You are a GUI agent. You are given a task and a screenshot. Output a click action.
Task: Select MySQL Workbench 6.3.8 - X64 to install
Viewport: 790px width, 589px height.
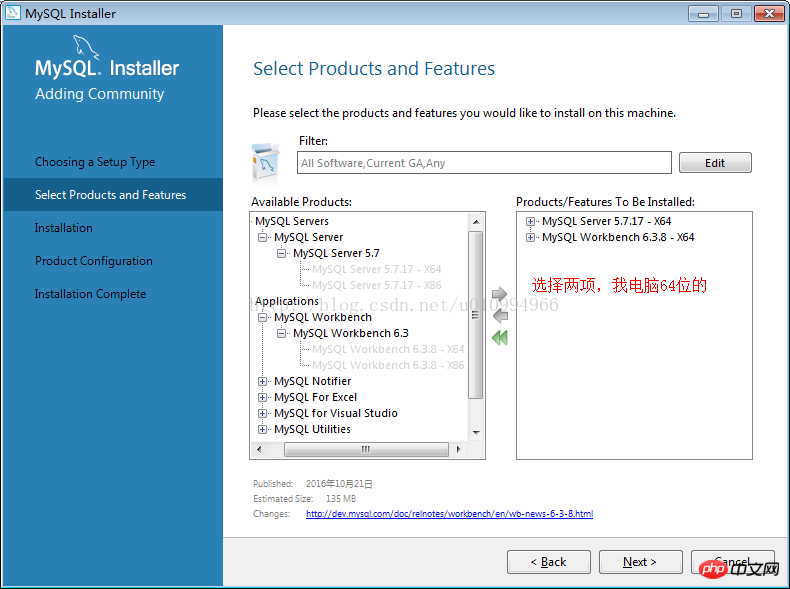(x=618, y=237)
